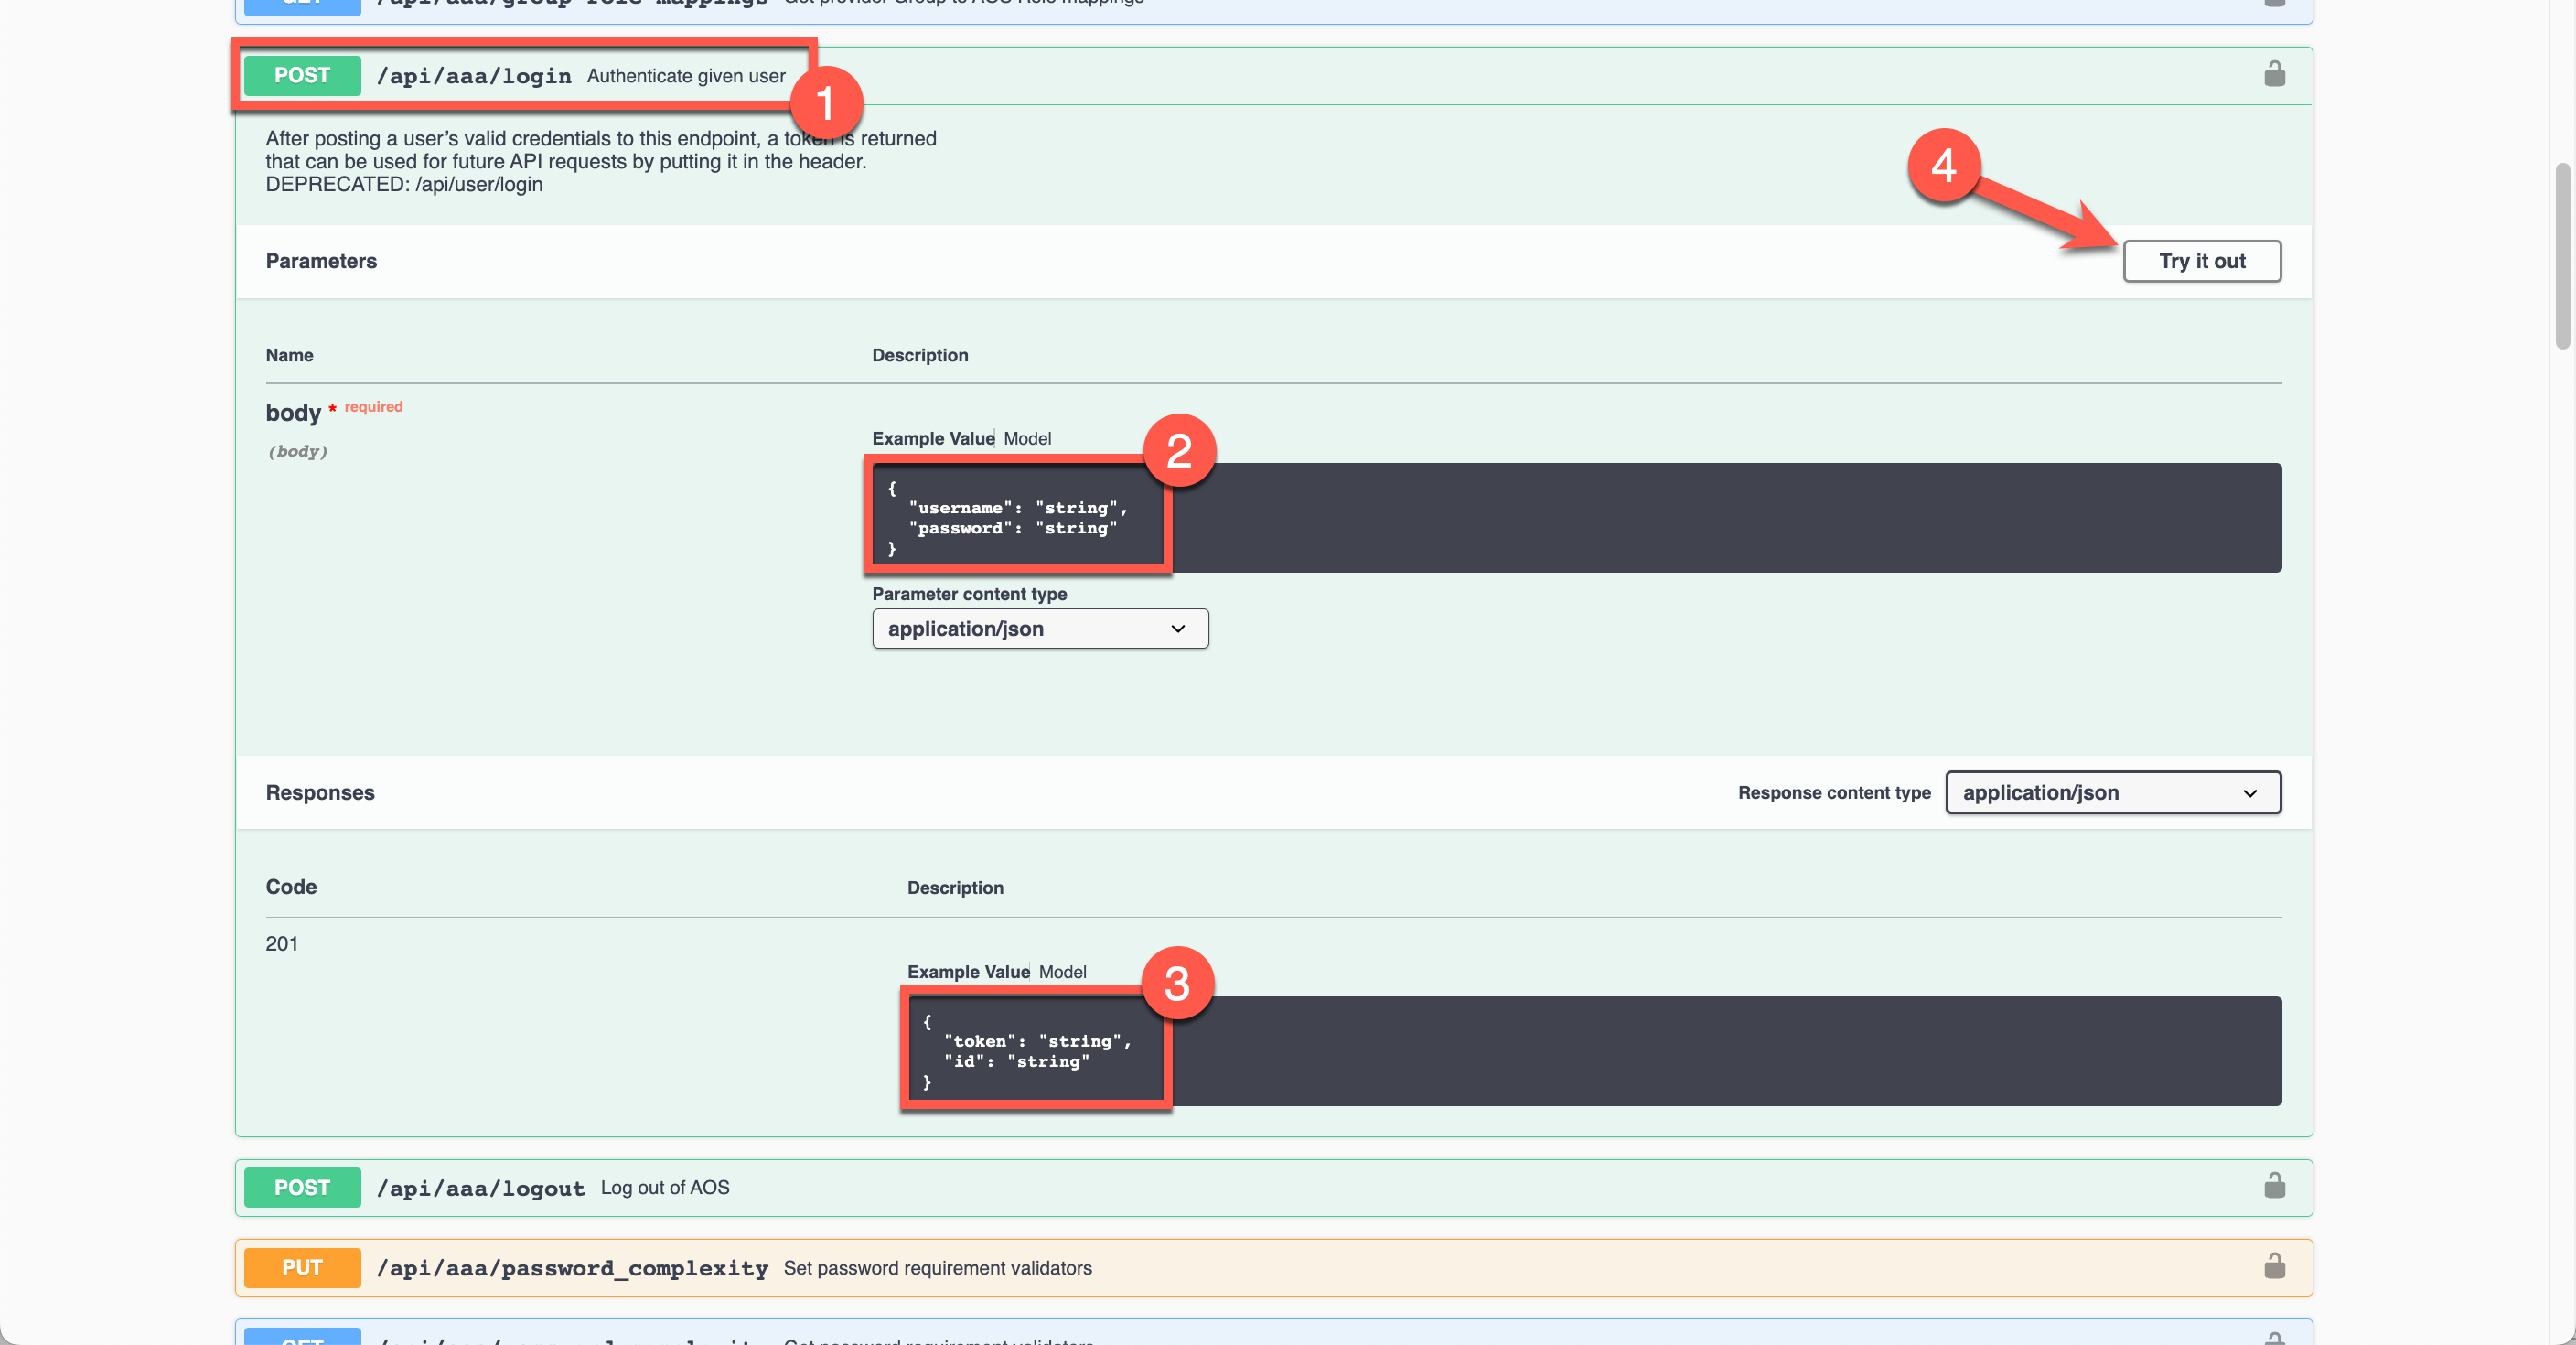Click the vertical page scrollbar thumb

point(2562,255)
